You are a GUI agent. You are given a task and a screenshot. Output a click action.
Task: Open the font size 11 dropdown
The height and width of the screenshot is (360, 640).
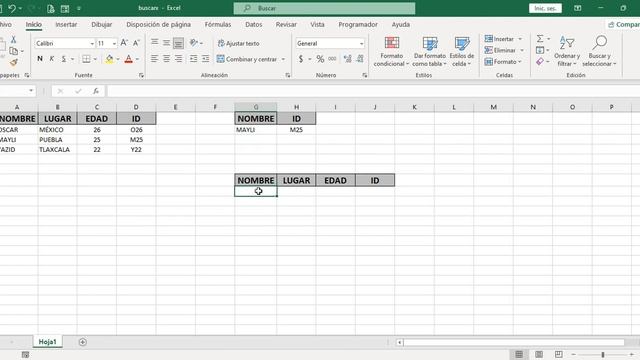(114, 43)
